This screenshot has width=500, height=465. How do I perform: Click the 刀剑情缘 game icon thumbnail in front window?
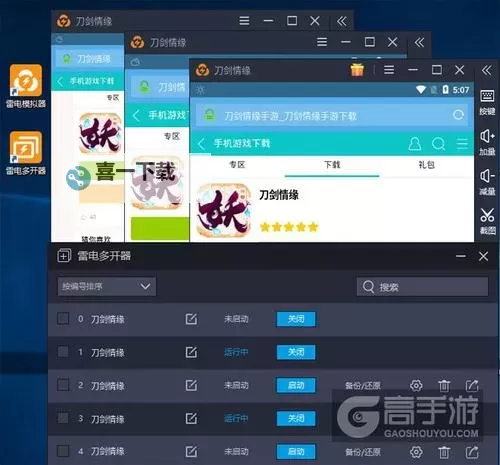pyautogui.click(x=223, y=210)
